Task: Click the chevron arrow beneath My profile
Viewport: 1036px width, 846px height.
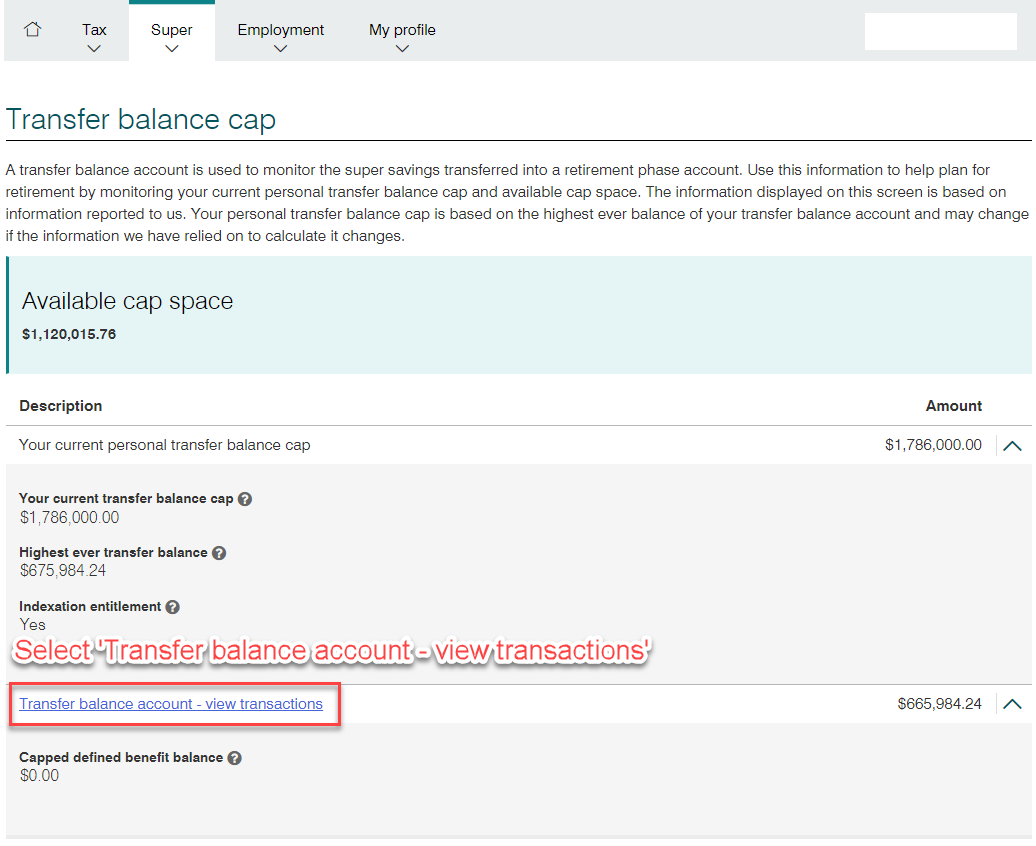Action: (x=402, y=49)
